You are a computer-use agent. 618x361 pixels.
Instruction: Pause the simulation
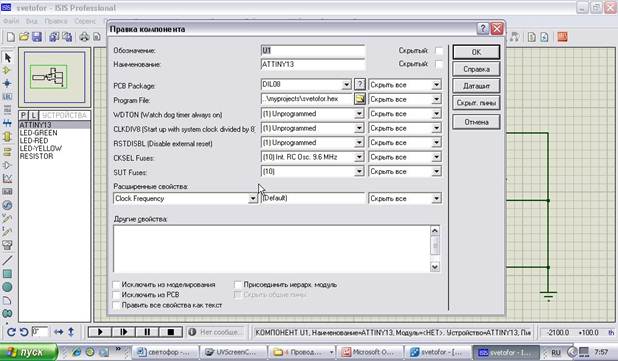pos(147,332)
